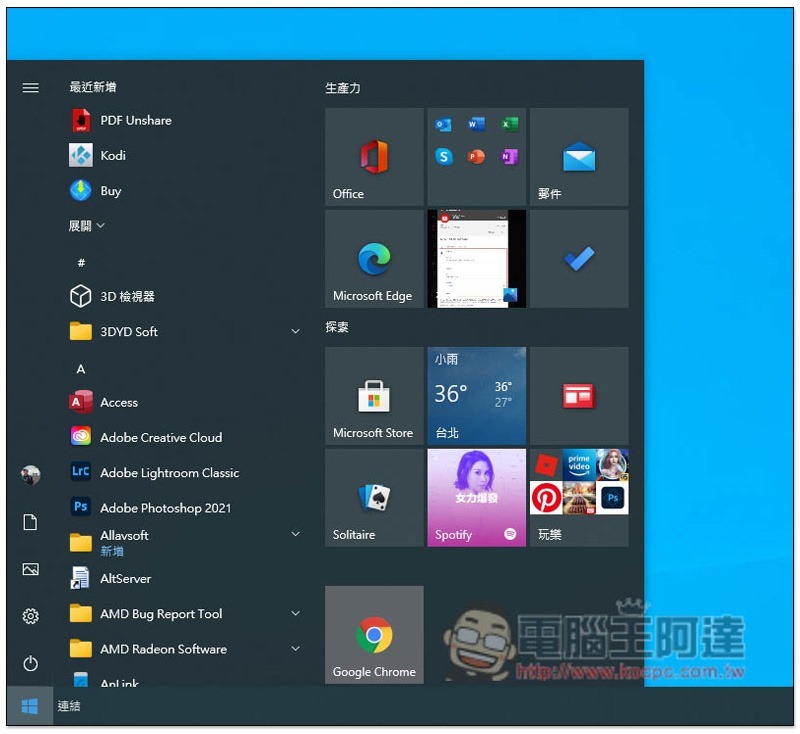The image size is (800, 734).
Task: Open the A letter index header
Action: pos(81,369)
